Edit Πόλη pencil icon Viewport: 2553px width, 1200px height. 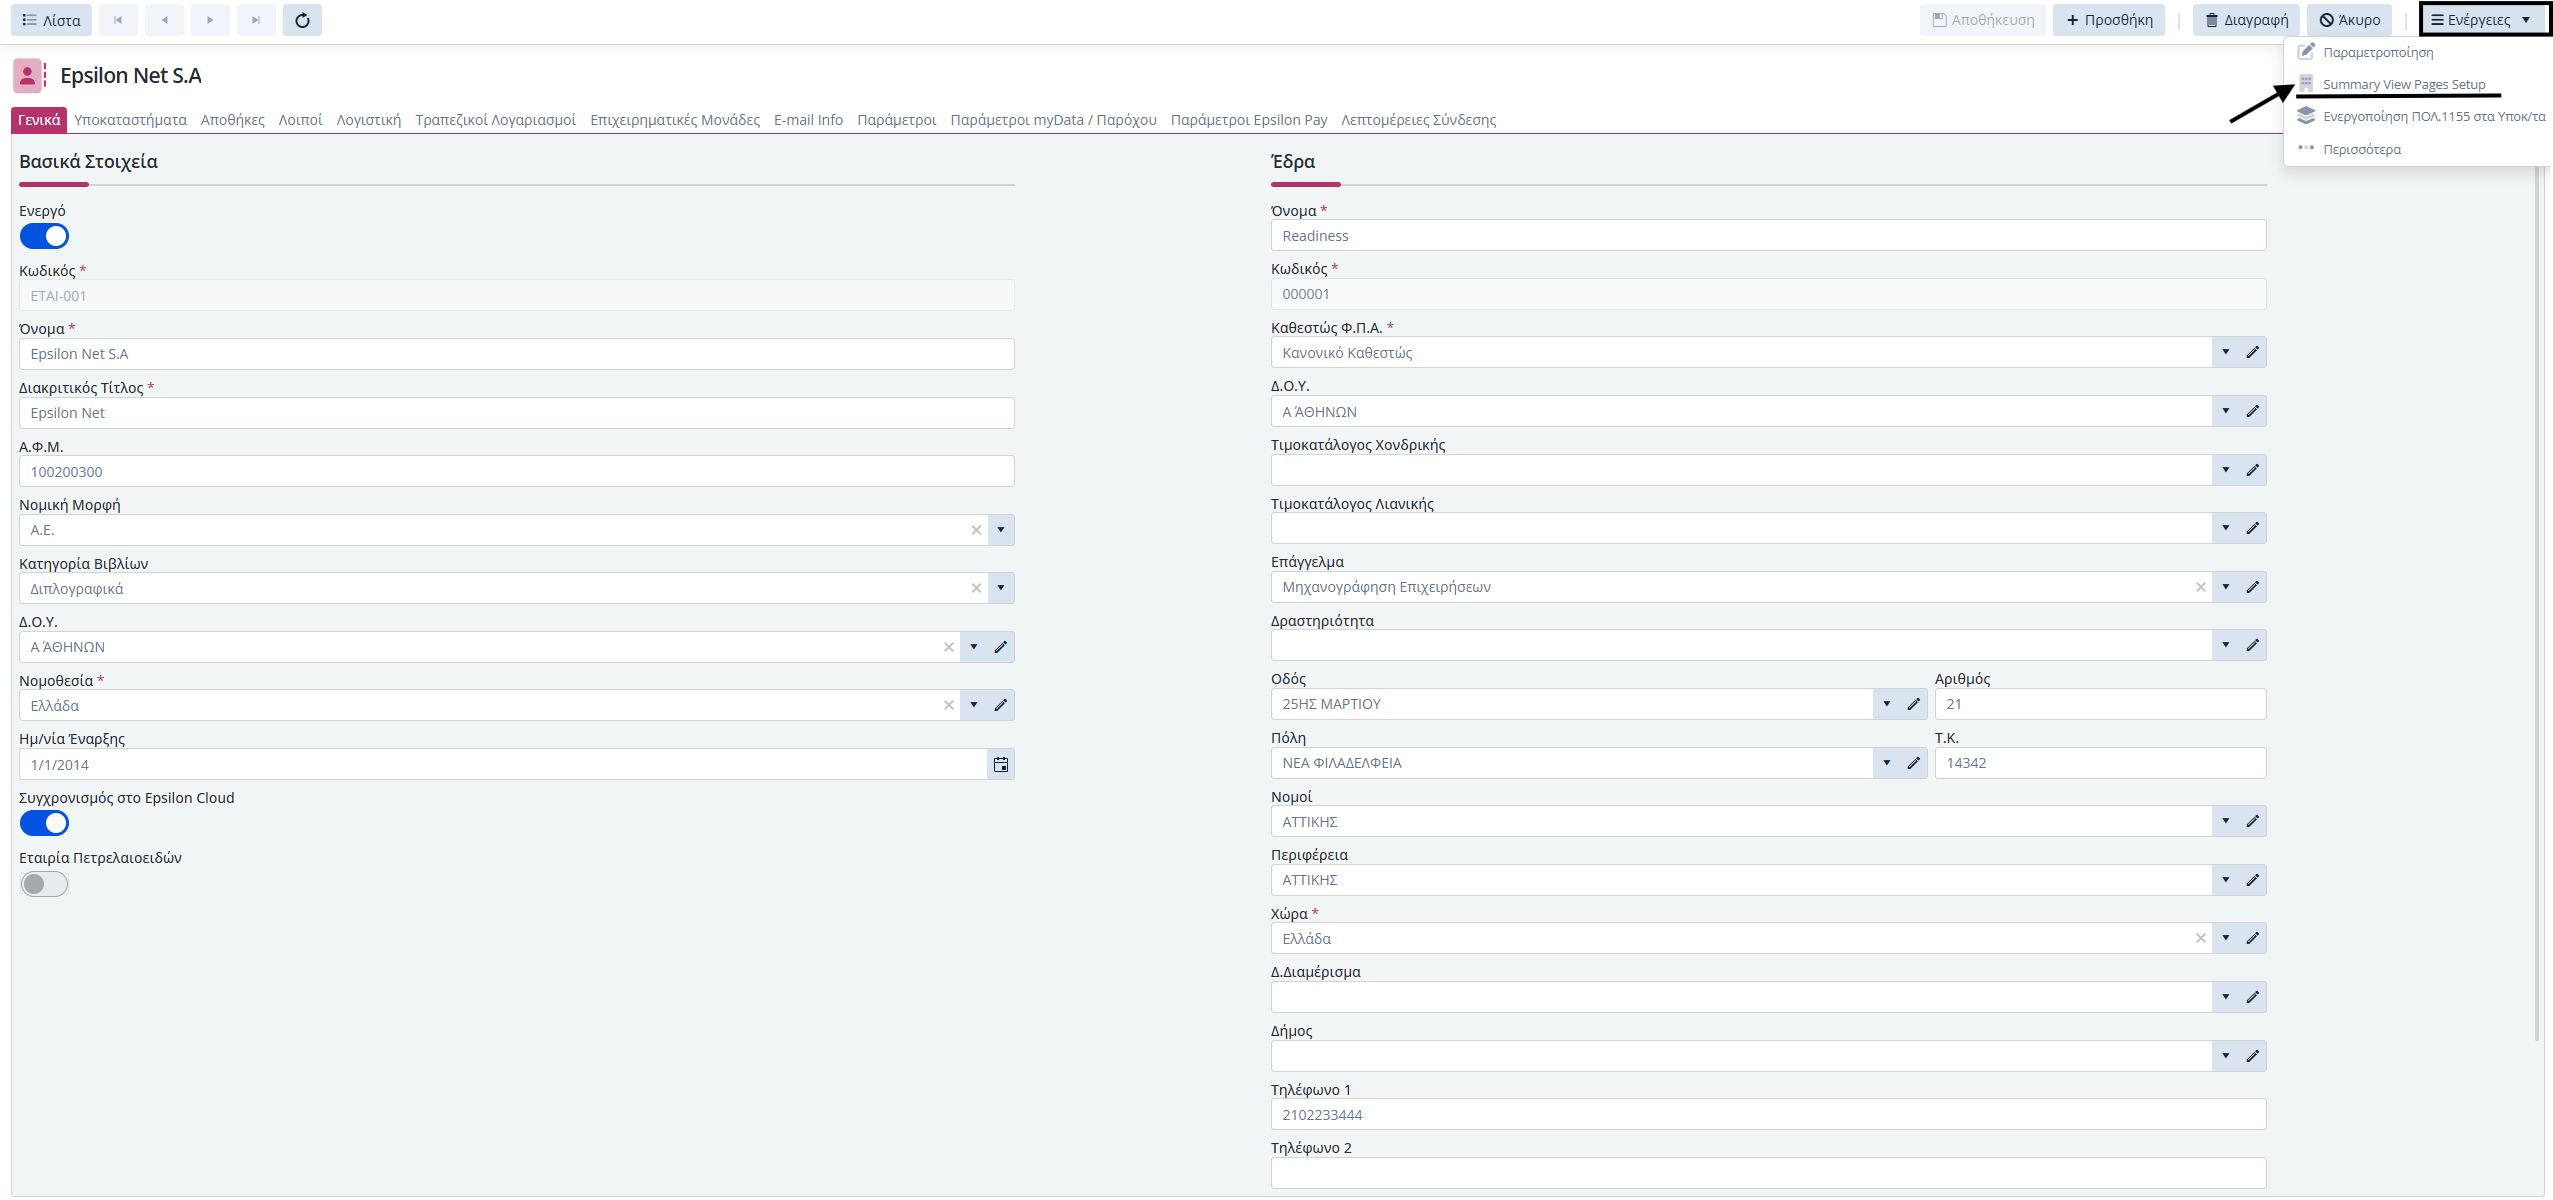[1913, 763]
